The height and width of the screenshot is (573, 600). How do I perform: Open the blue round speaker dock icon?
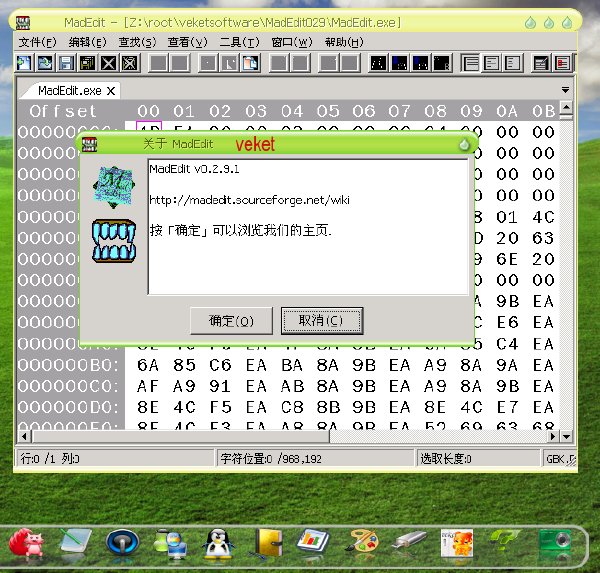click(122, 542)
